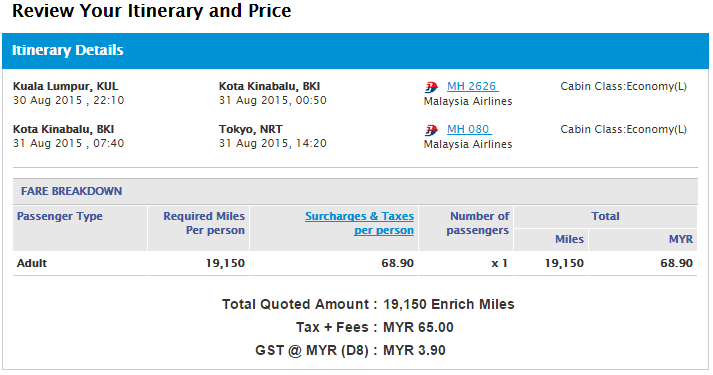Click the Tax + Fees MYR 65.00 line

point(375,327)
